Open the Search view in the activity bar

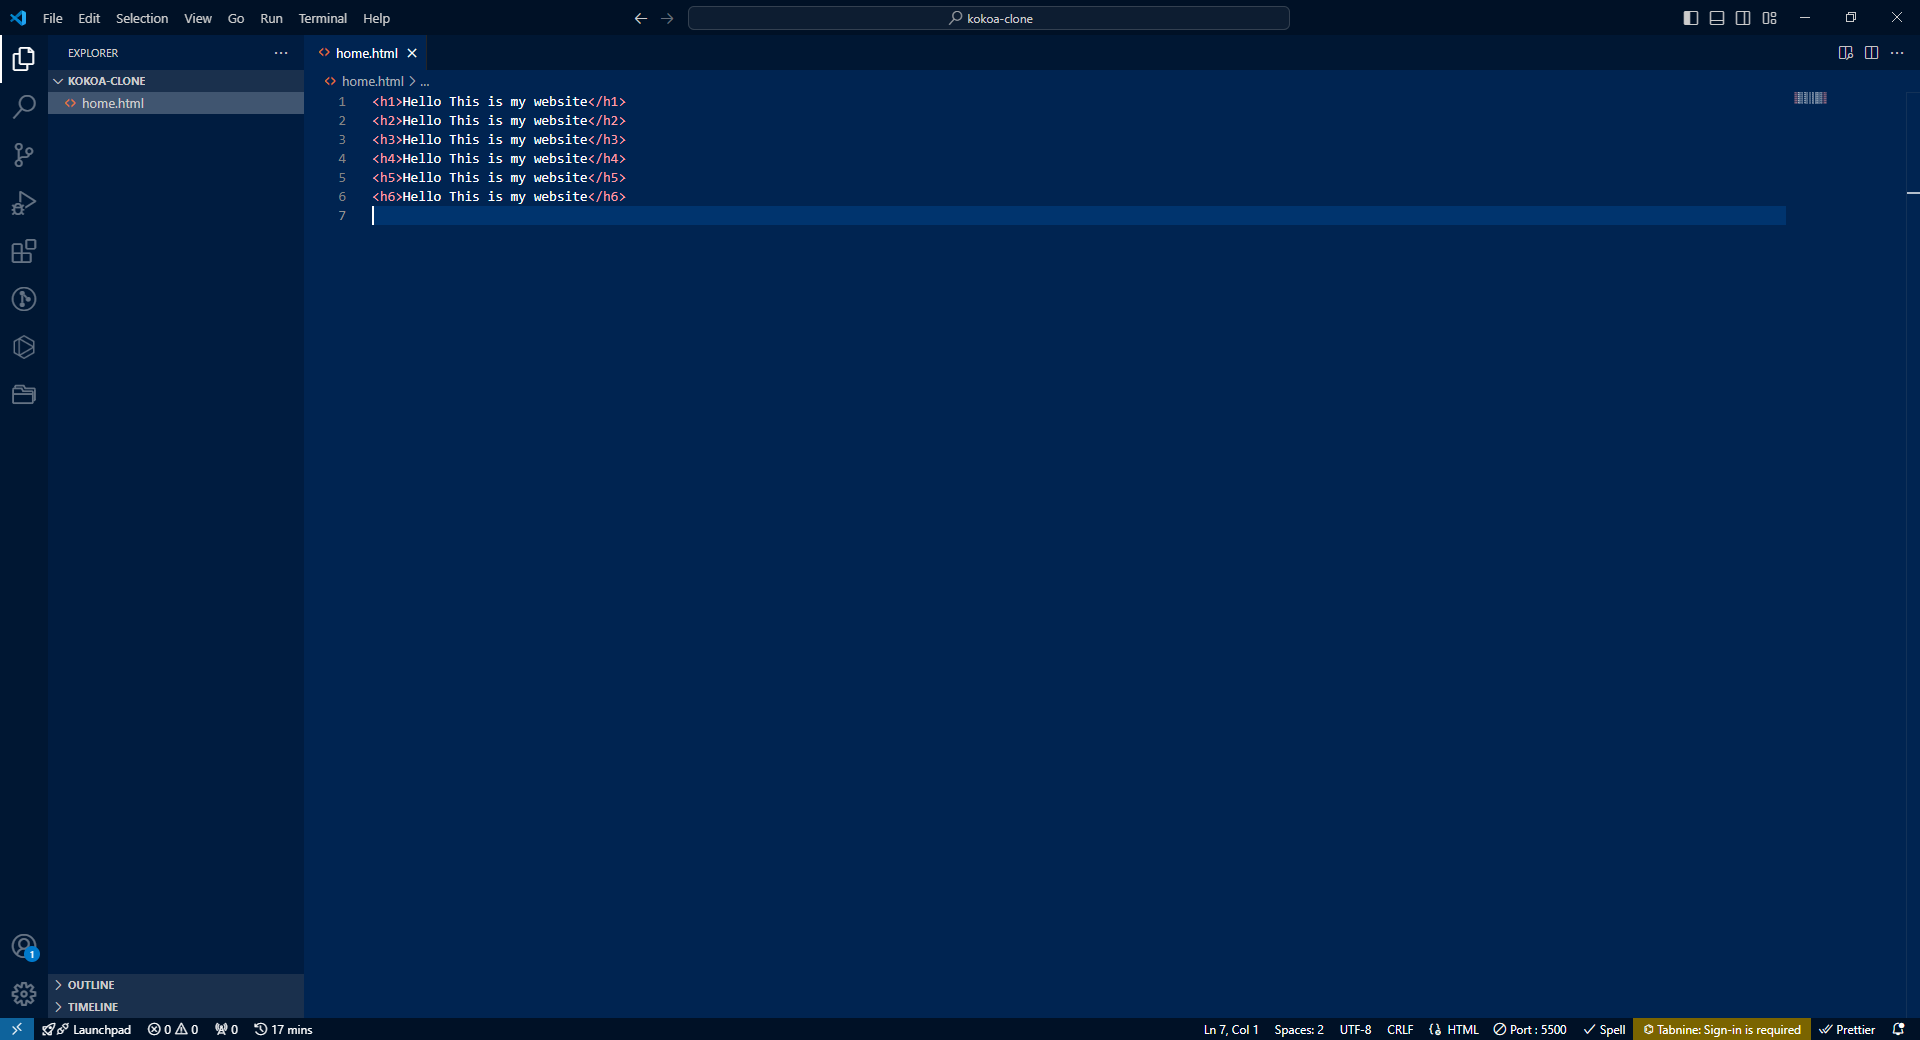click(24, 107)
